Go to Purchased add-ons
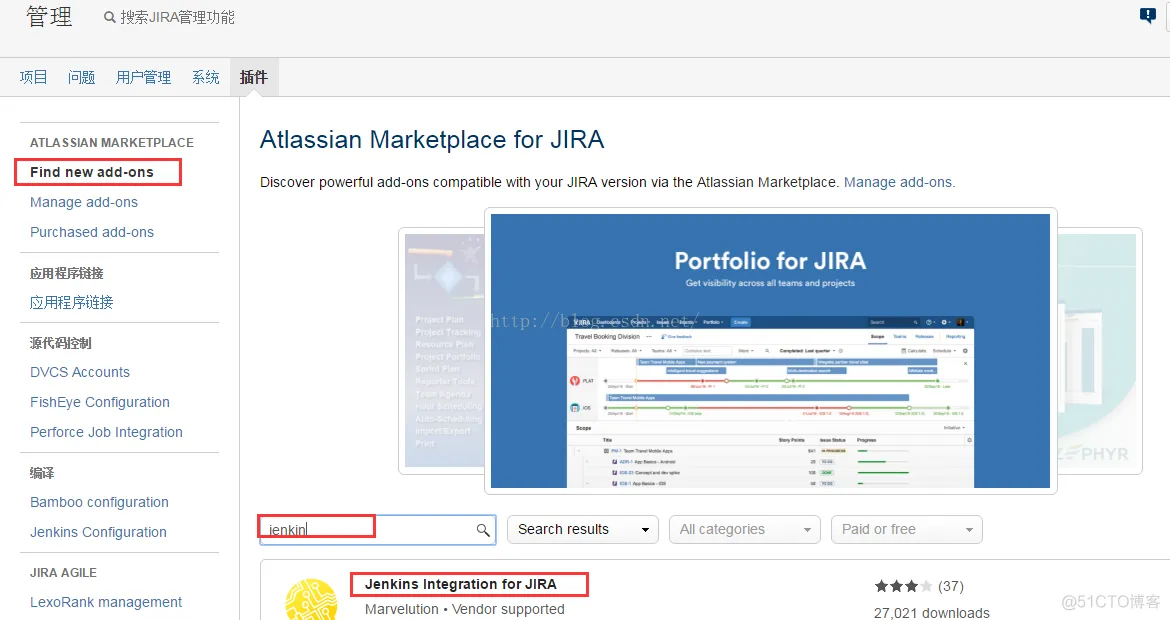Screen dimensions: 1170x620 tap(92, 232)
